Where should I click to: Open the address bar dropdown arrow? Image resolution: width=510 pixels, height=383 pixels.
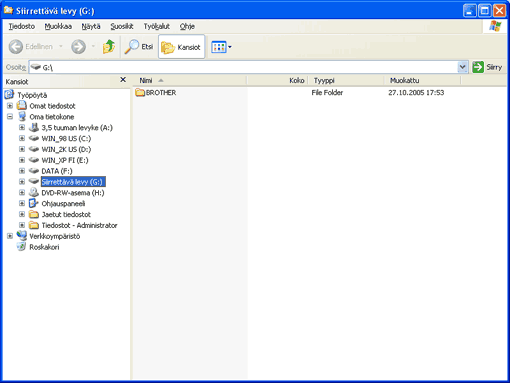[462, 67]
